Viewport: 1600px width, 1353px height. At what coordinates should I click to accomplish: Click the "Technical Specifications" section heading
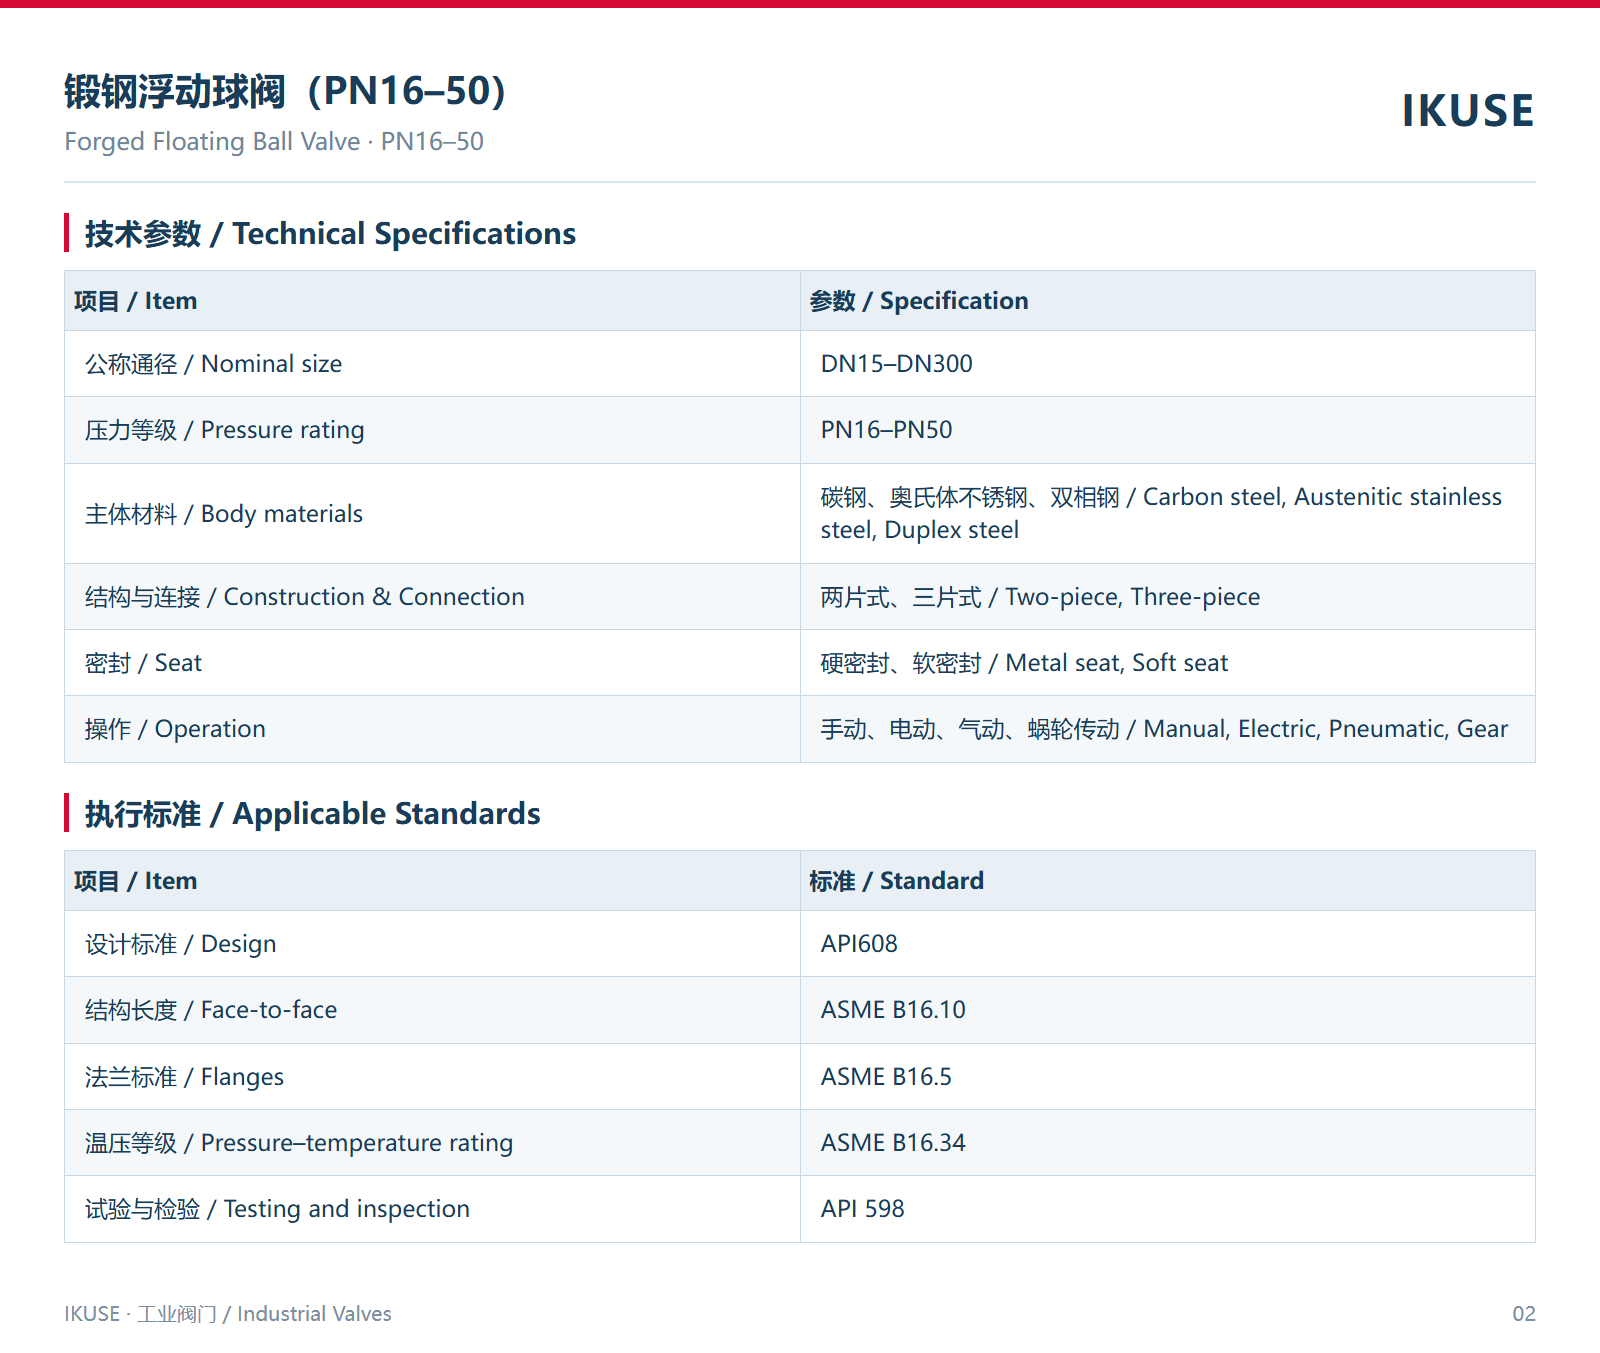(x=330, y=234)
